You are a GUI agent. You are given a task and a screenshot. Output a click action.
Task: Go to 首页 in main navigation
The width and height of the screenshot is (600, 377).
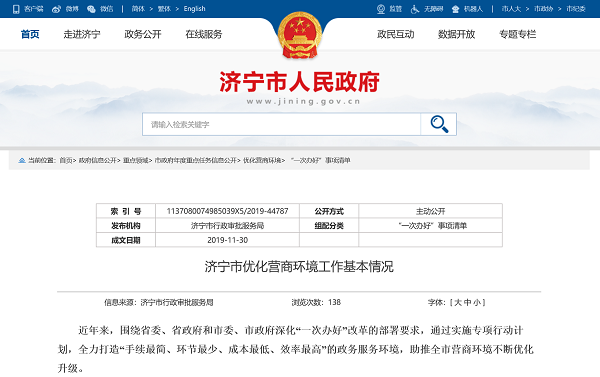coord(30,34)
